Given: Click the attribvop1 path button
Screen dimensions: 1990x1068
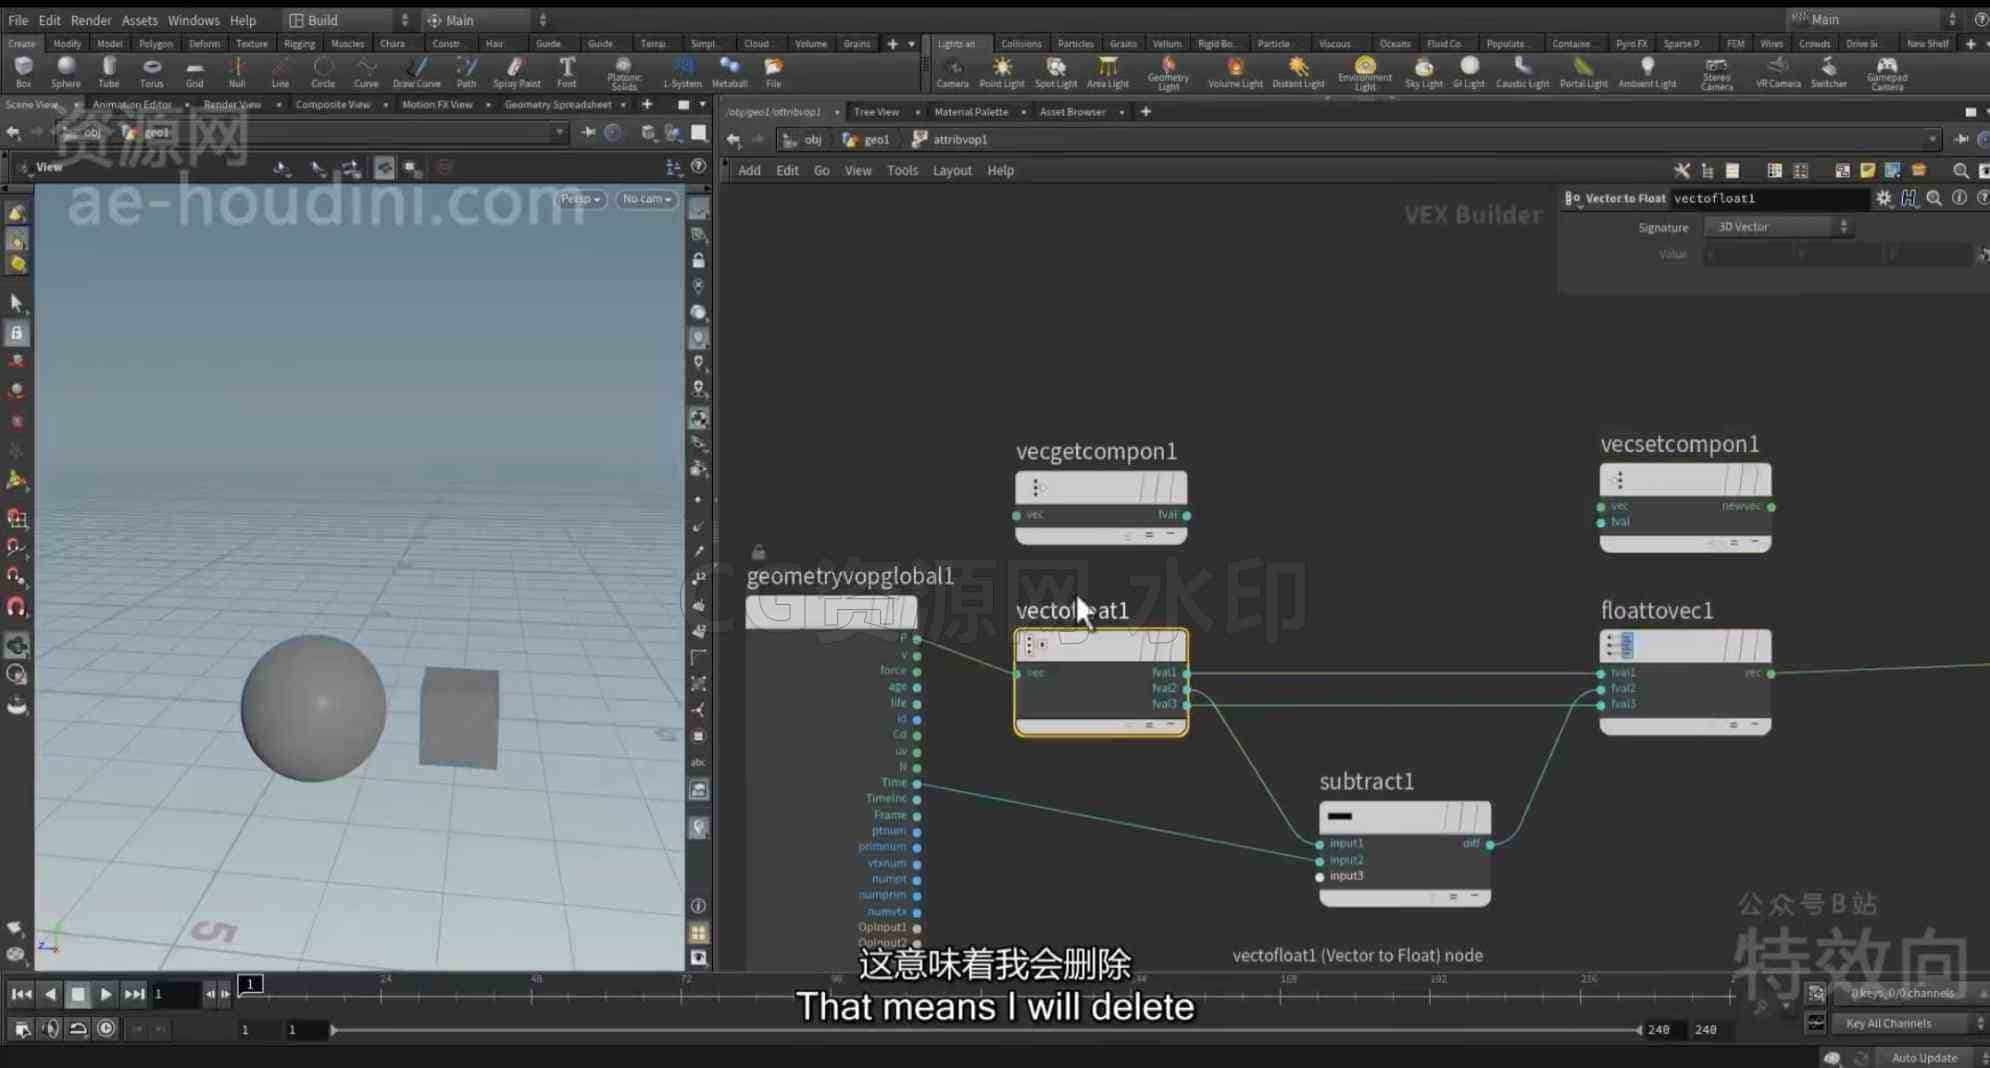Looking at the screenshot, I should tap(951, 140).
